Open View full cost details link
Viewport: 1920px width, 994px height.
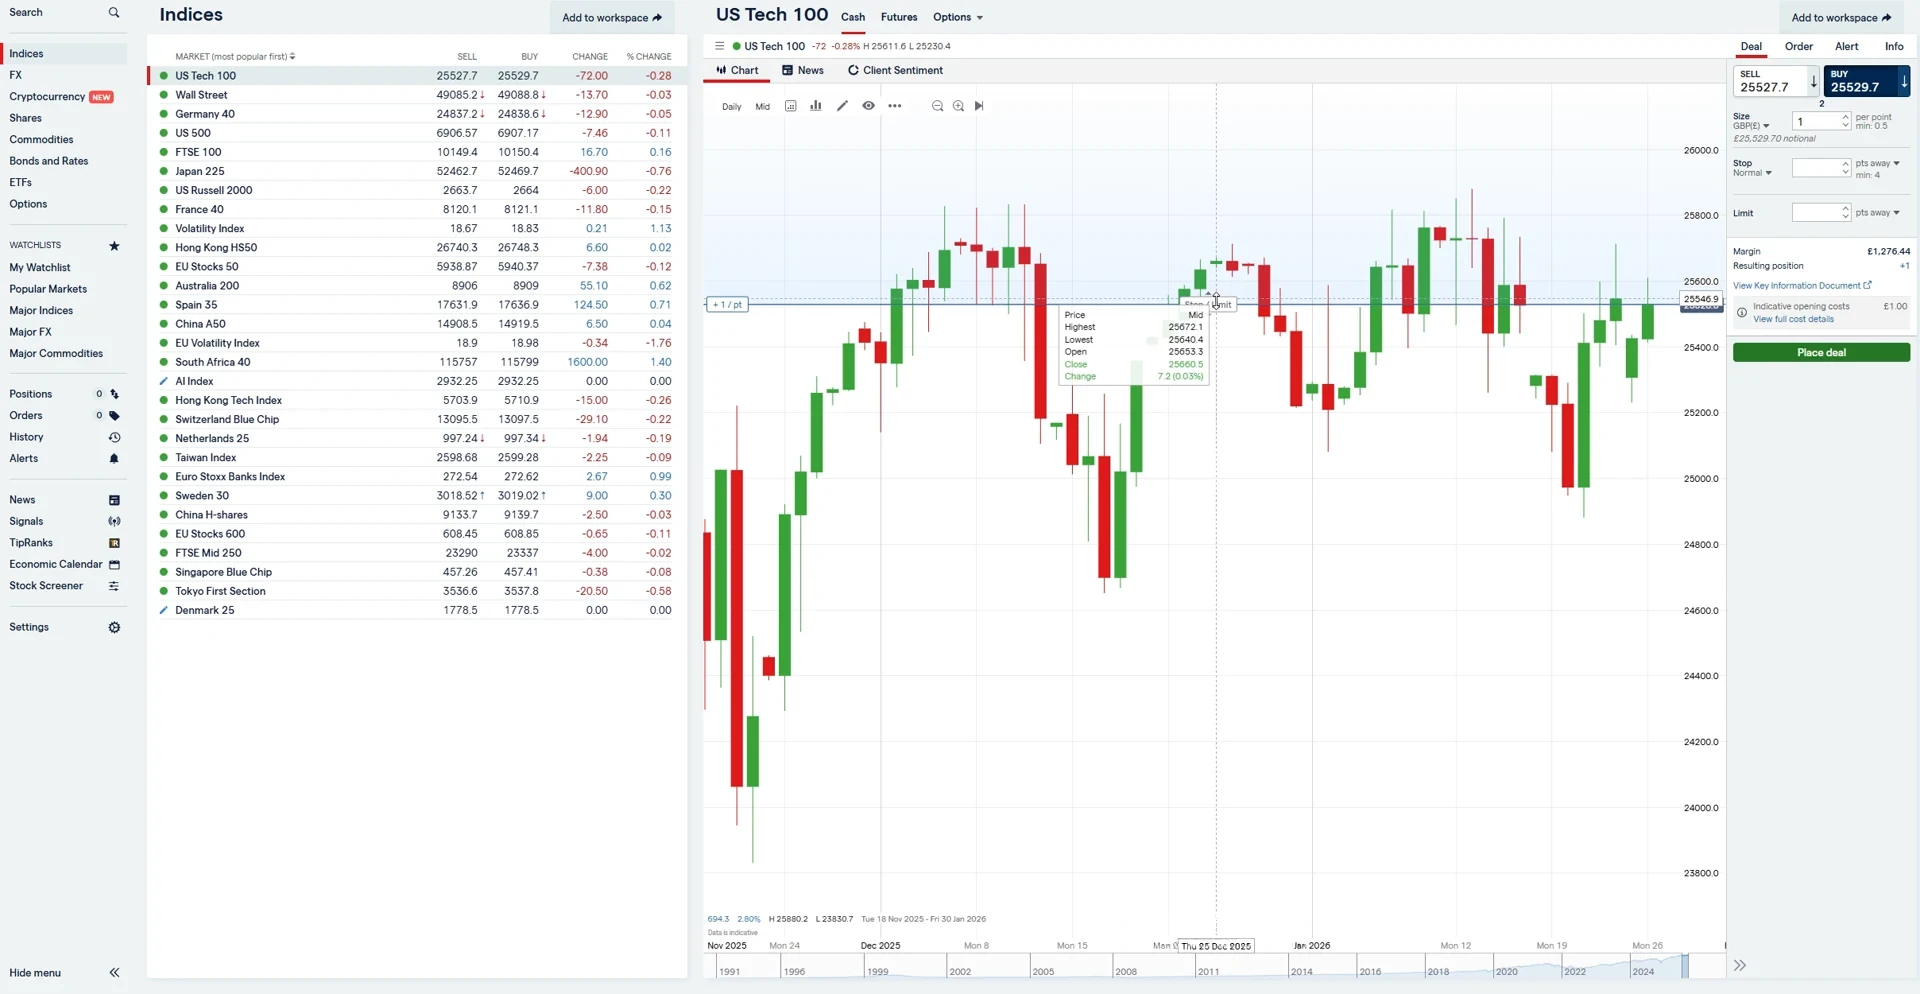tap(1793, 320)
